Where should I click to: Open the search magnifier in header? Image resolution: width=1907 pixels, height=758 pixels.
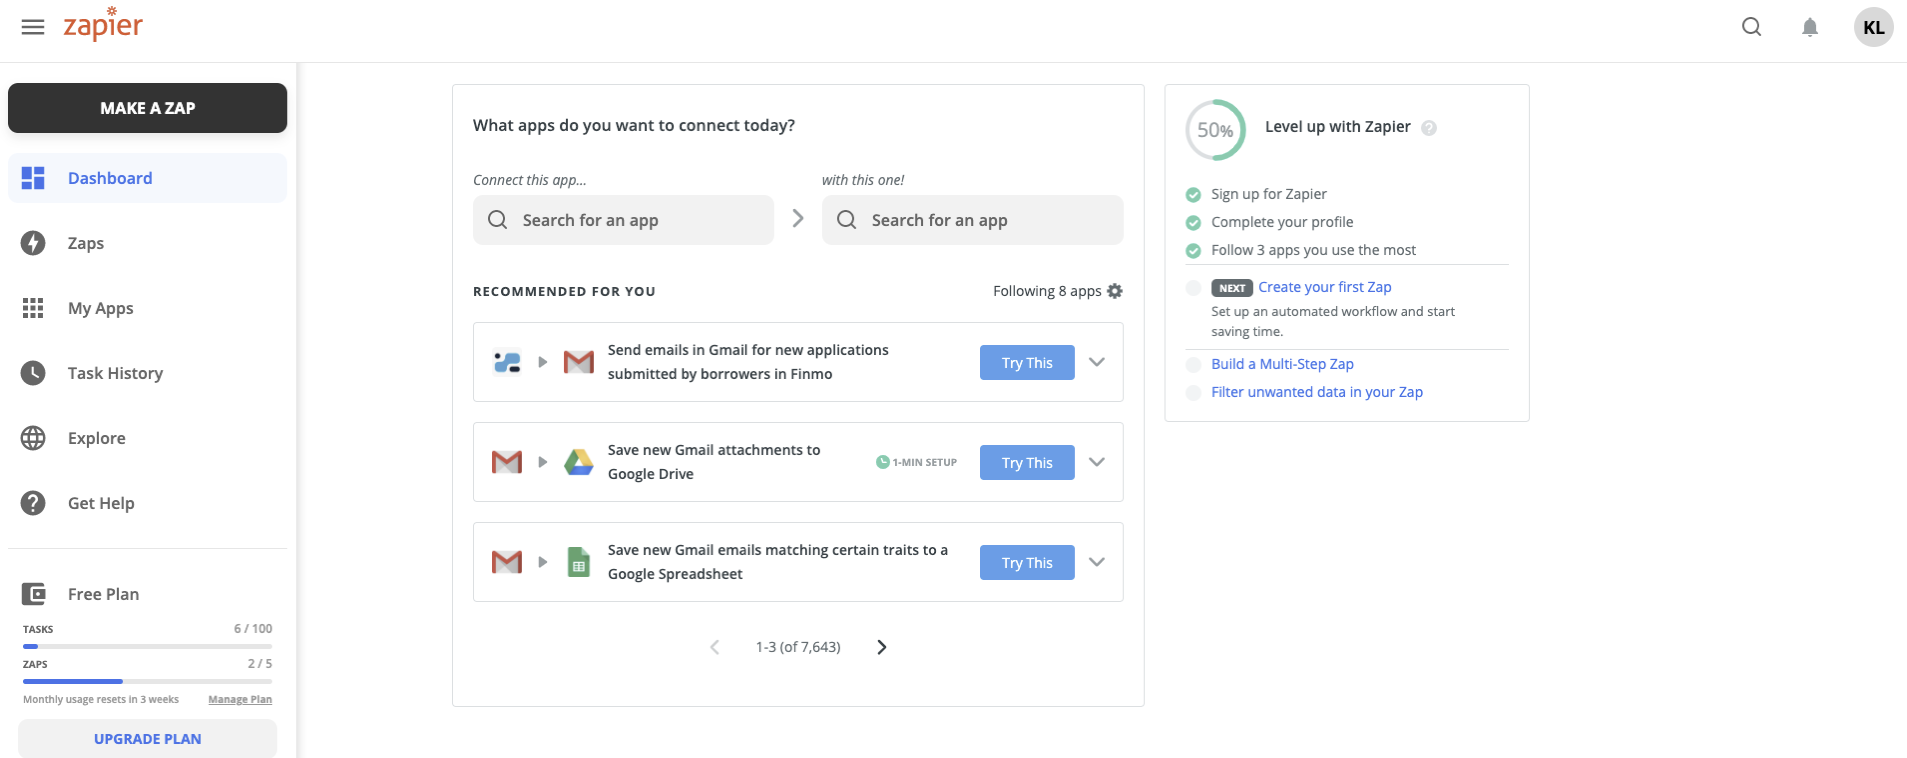pos(1751,27)
